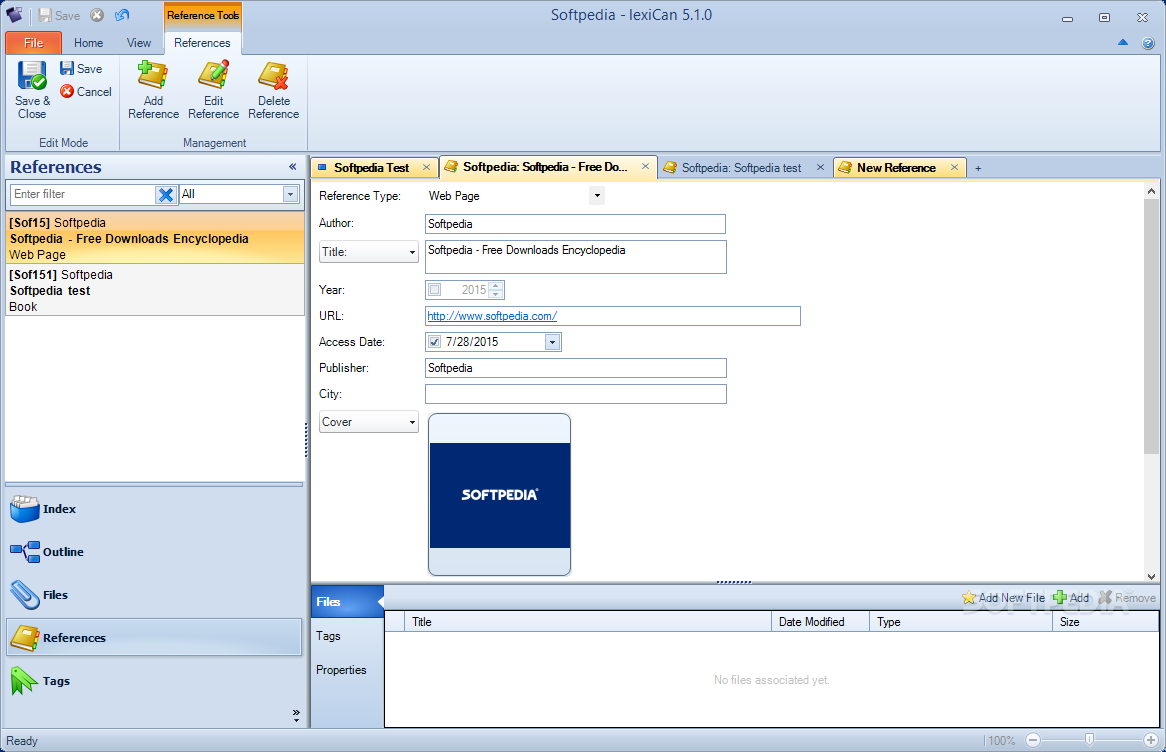Screen dimensions: 1166x752
Task: Expand navigation pane options chevron
Action: (296, 716)
